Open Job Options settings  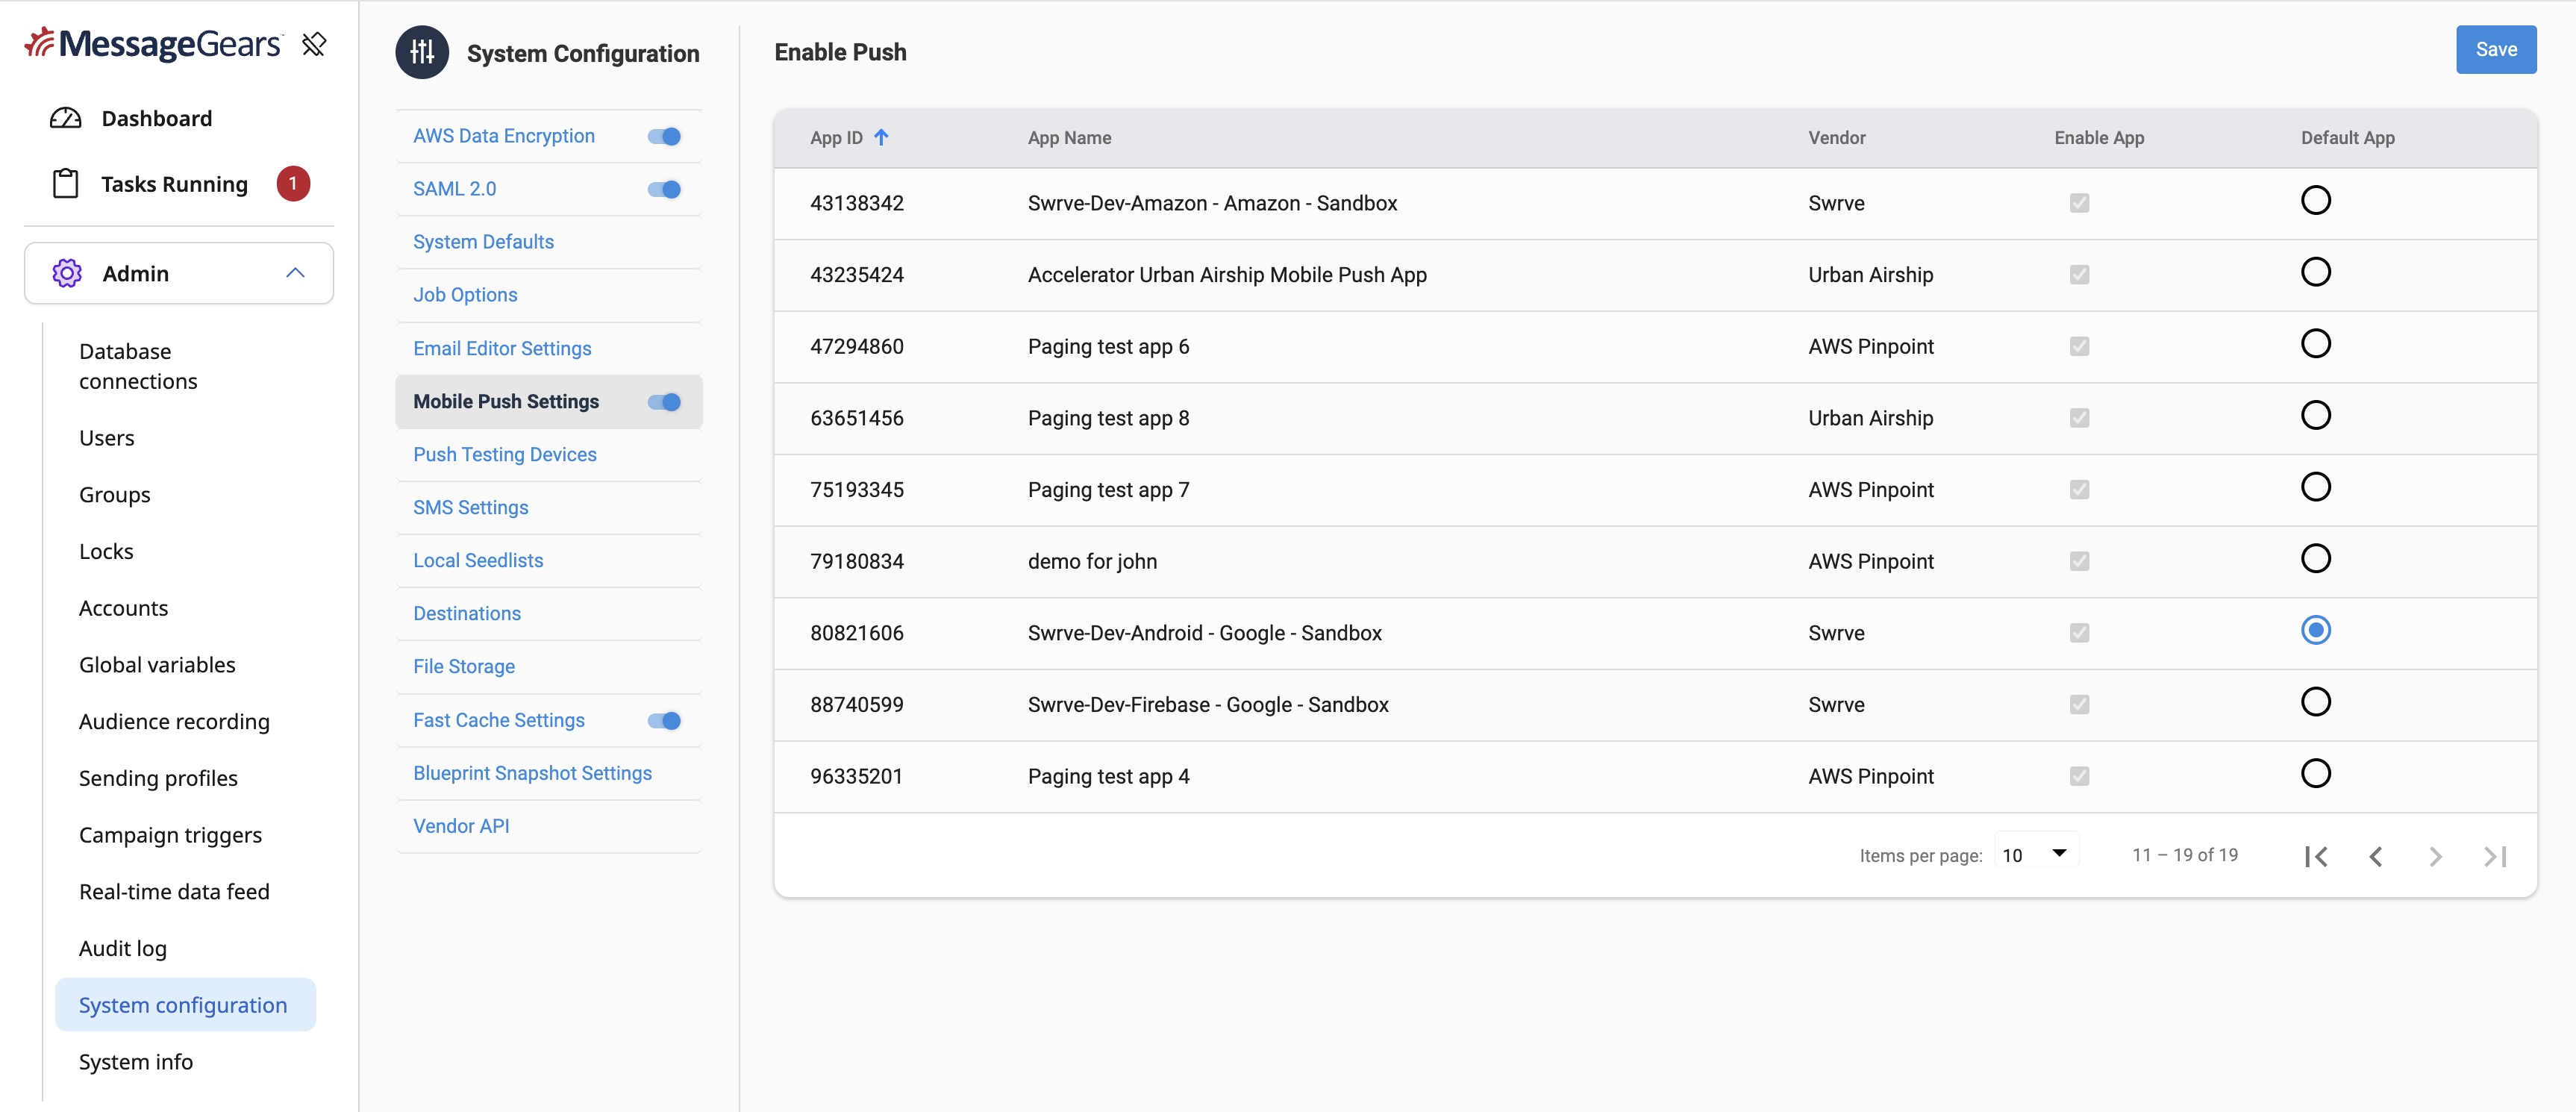click(465, 295)
